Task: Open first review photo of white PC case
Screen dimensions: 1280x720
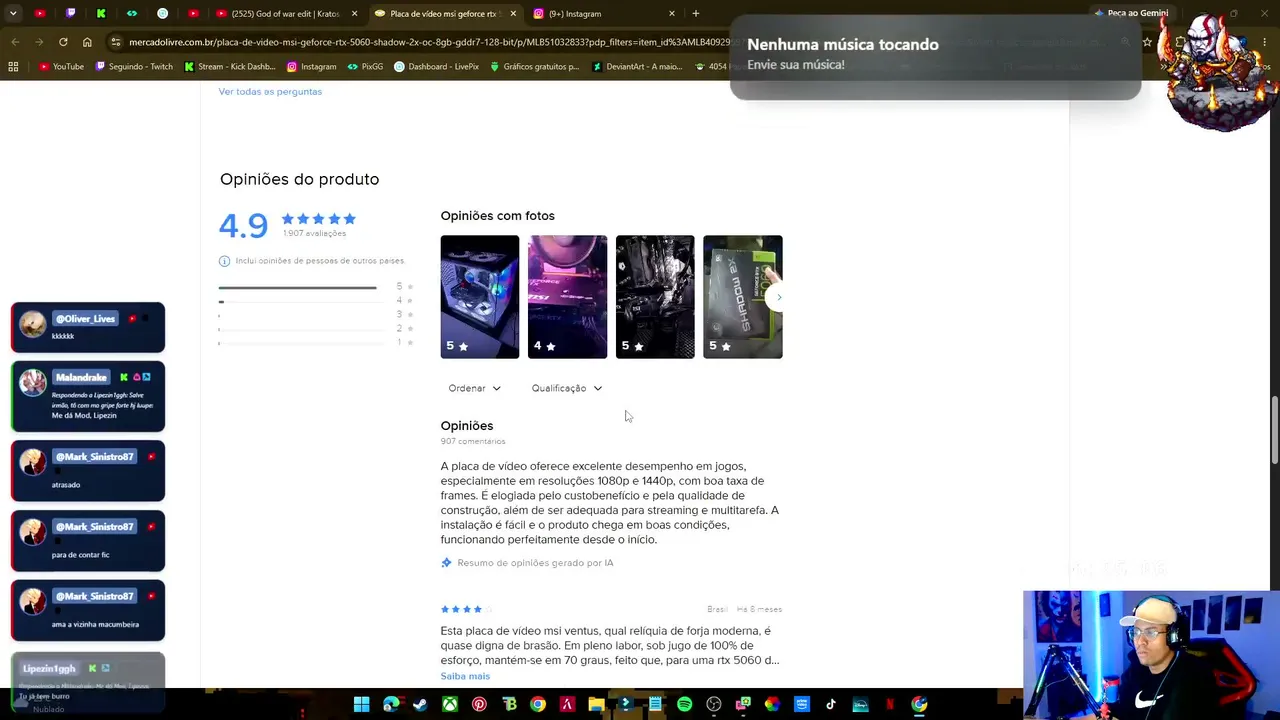Action: (480, 297)
